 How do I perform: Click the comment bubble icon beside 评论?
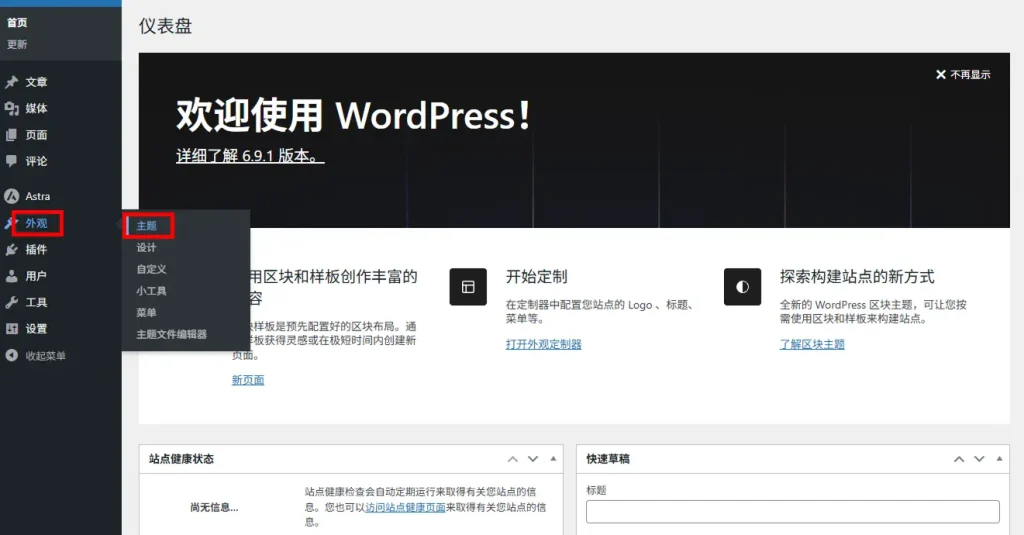tap(12, 161)
